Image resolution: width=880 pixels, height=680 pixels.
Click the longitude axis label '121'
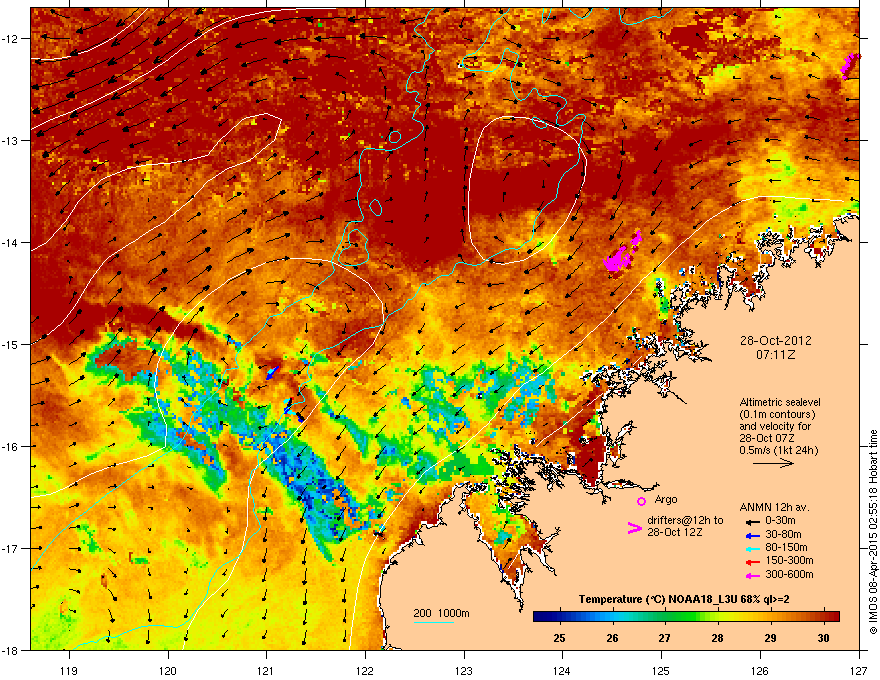266,670
